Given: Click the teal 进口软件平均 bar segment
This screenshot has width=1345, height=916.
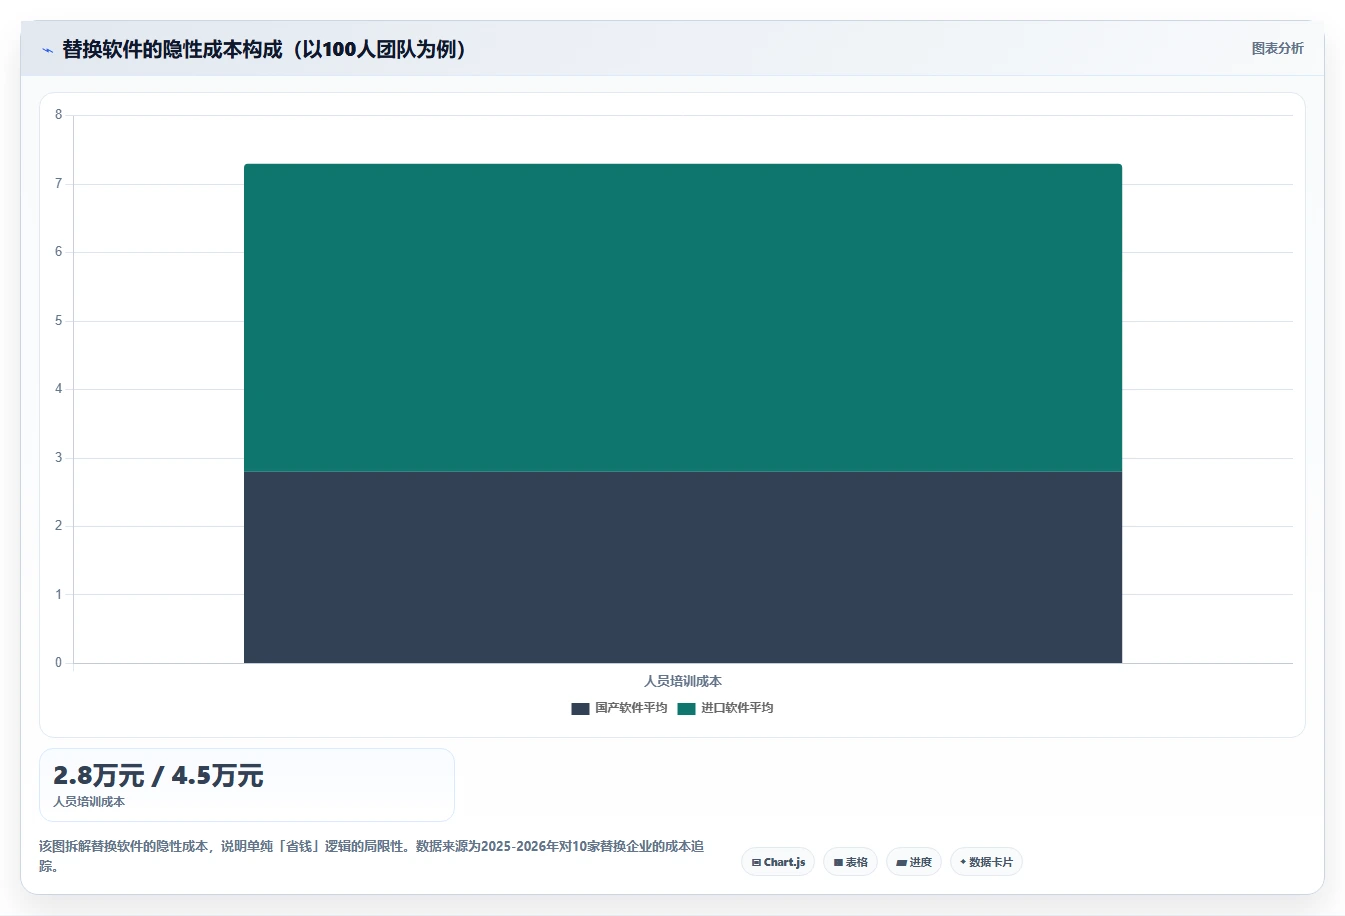Looking at the screenshot, I should [x=683, y=317].
